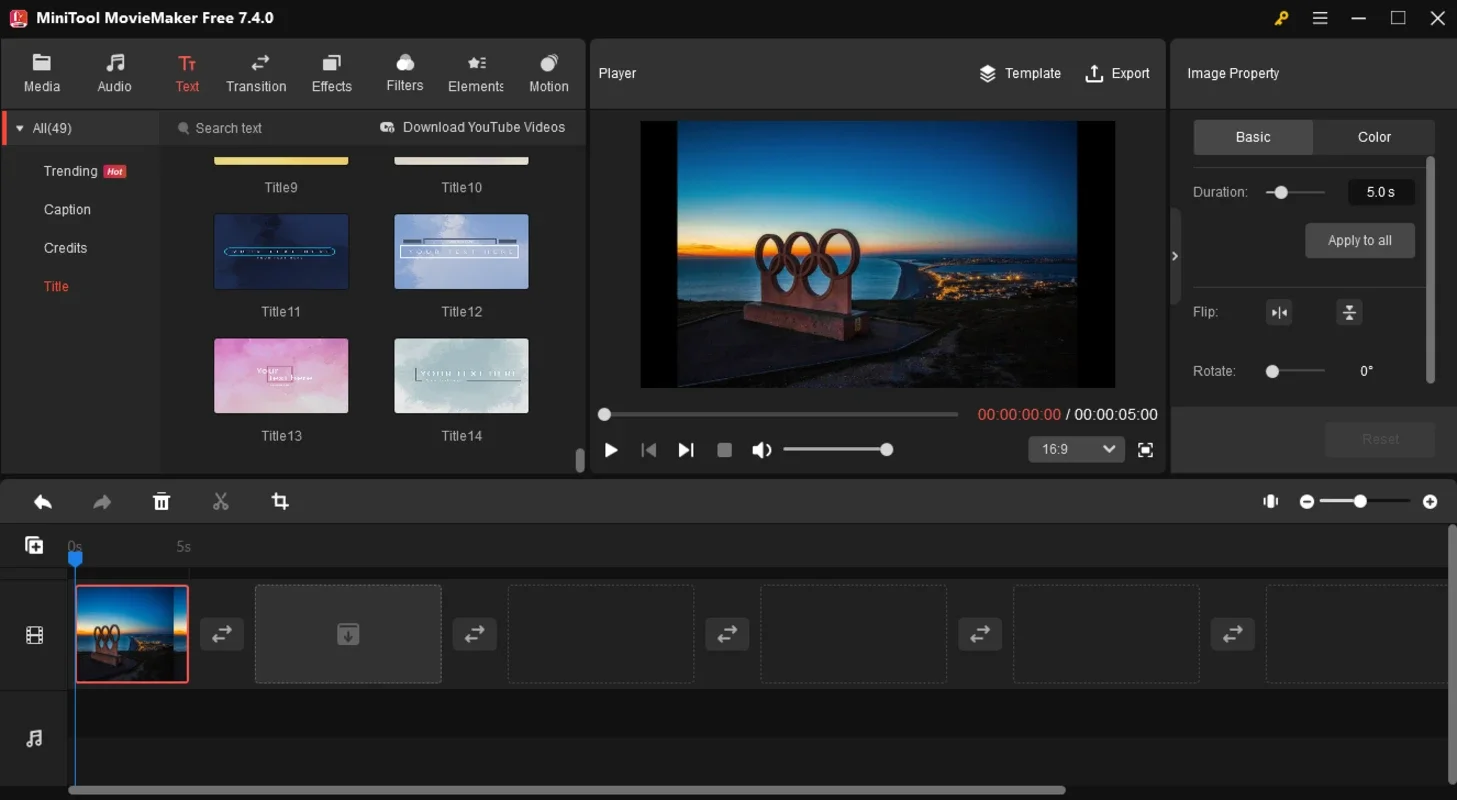Screen dimensions: 1457x800
Task: Delete the selected clip
Action: coord(161,502)
